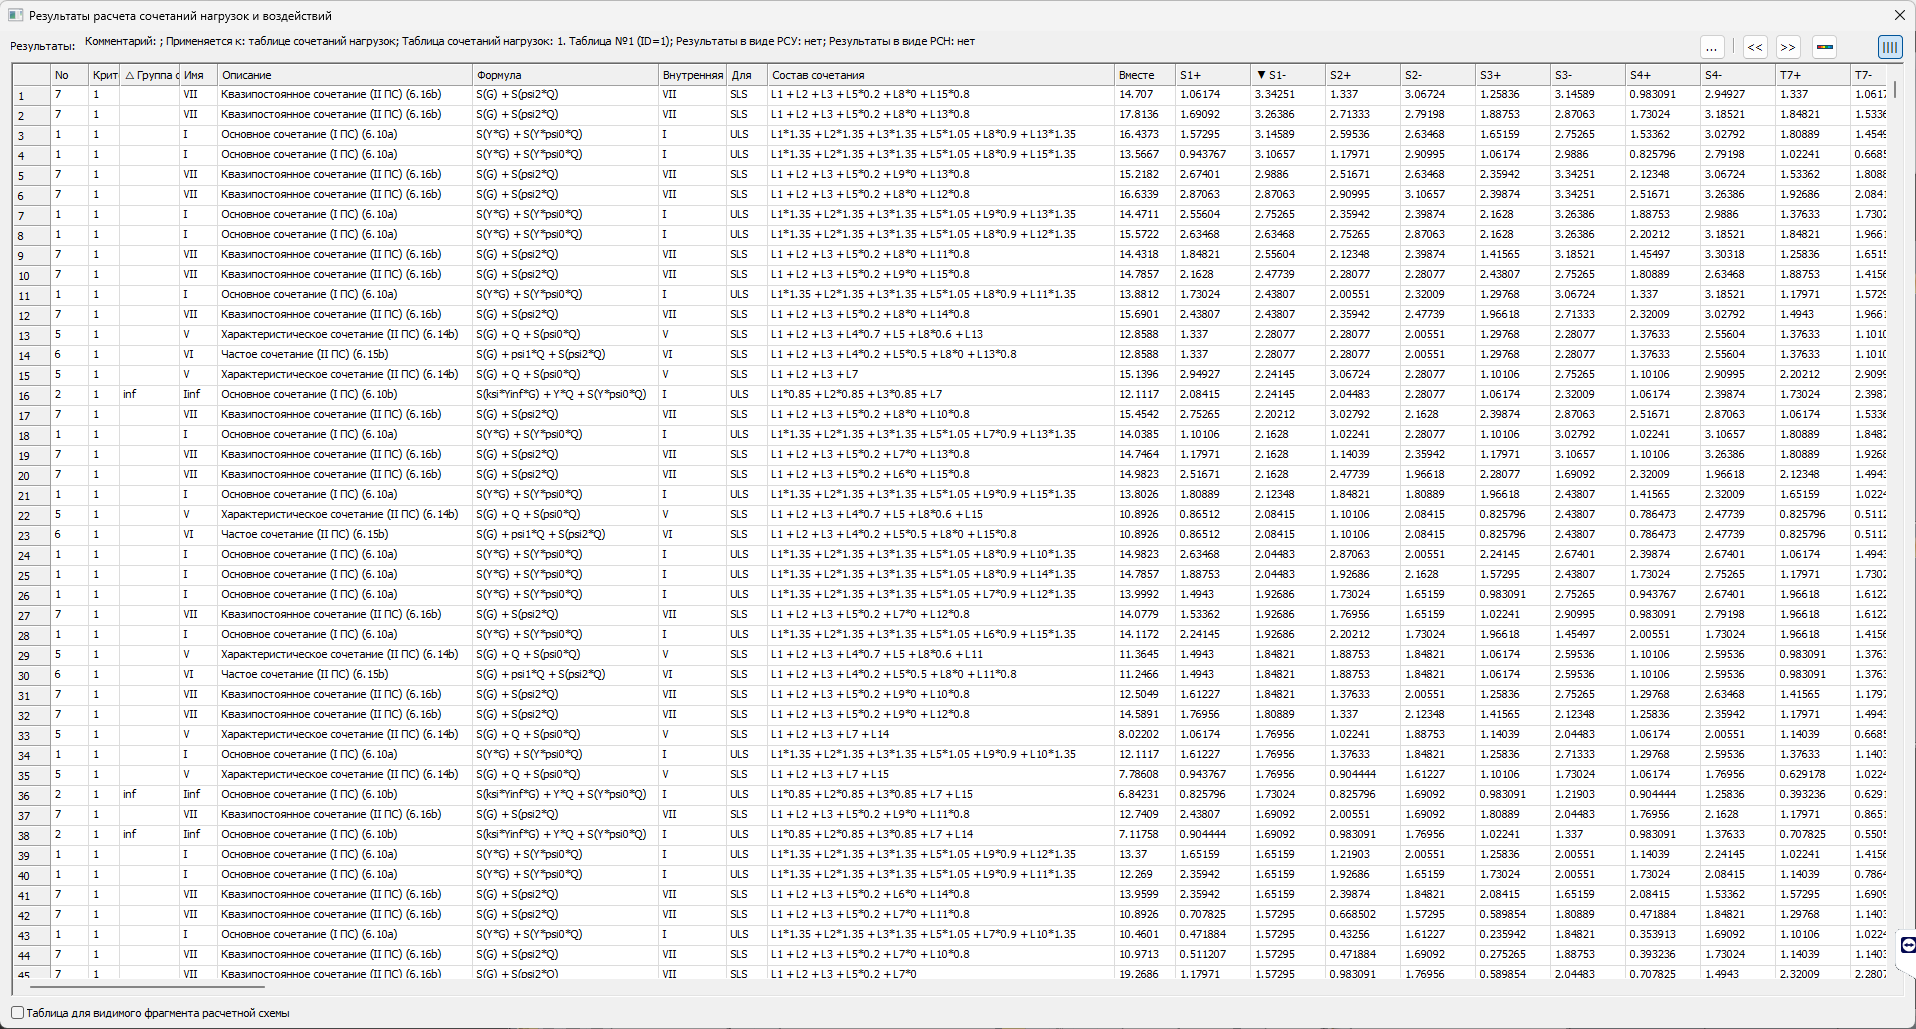Click the << previous results button
The image size is (1916, 1029).
[1755, 47]
